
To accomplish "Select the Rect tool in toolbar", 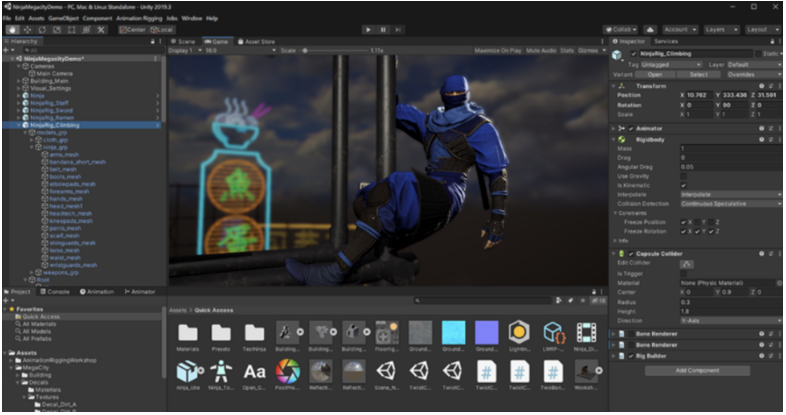I will point(72,30).
